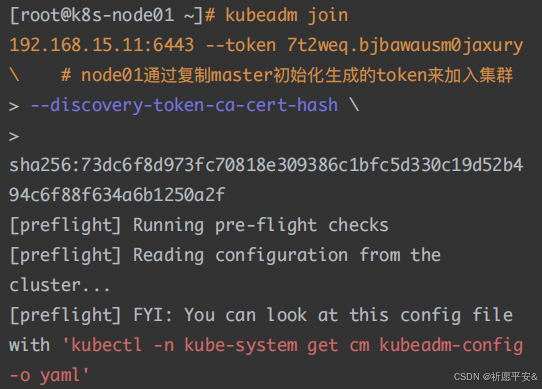542x389 pixels.
Task: Click the hash continuation 94c6f88f634a6b1250a2f
Action: (x=117, y=195)
